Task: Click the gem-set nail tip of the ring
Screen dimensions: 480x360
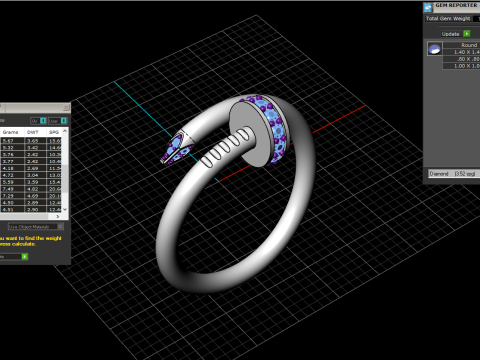Action: coord(176,149)
